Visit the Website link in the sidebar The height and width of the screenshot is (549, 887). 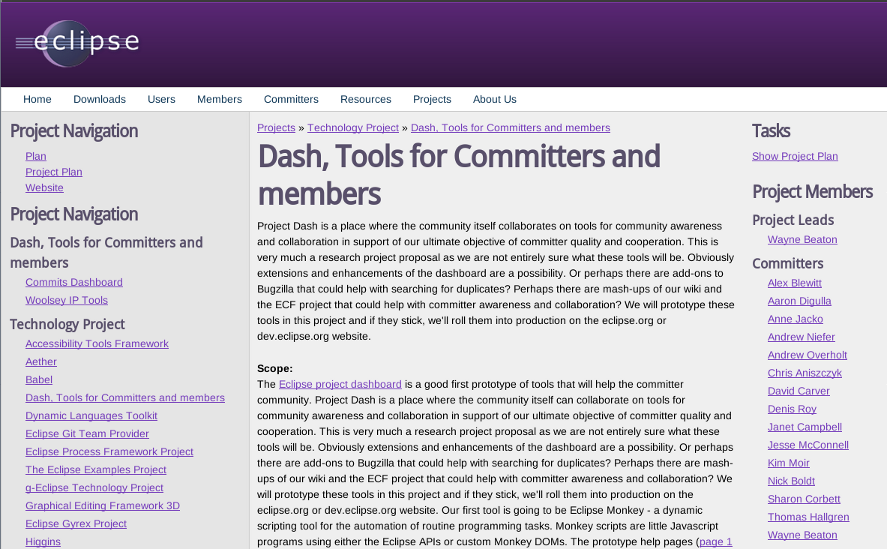[x=44, y=188]
